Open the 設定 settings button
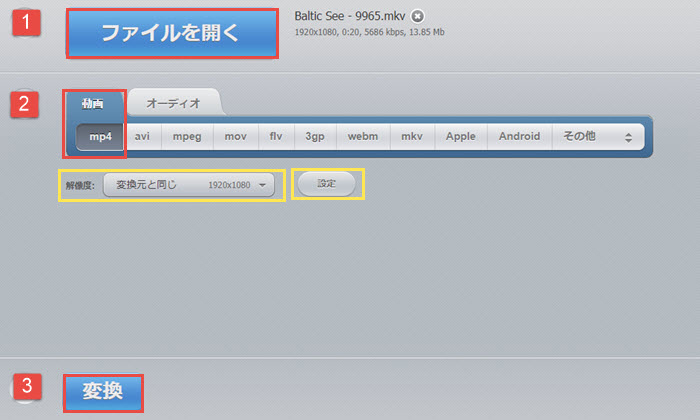Screen dimensions: 700x420 (x=326, y=184)
